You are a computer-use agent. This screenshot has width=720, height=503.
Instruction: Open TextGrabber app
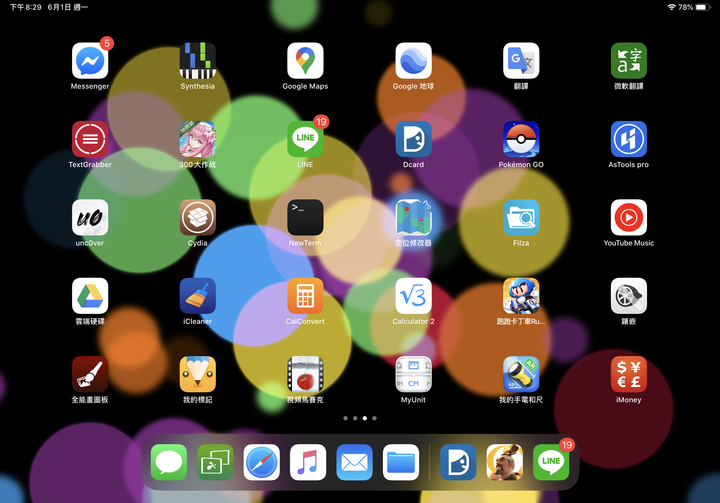pos(90,139)
